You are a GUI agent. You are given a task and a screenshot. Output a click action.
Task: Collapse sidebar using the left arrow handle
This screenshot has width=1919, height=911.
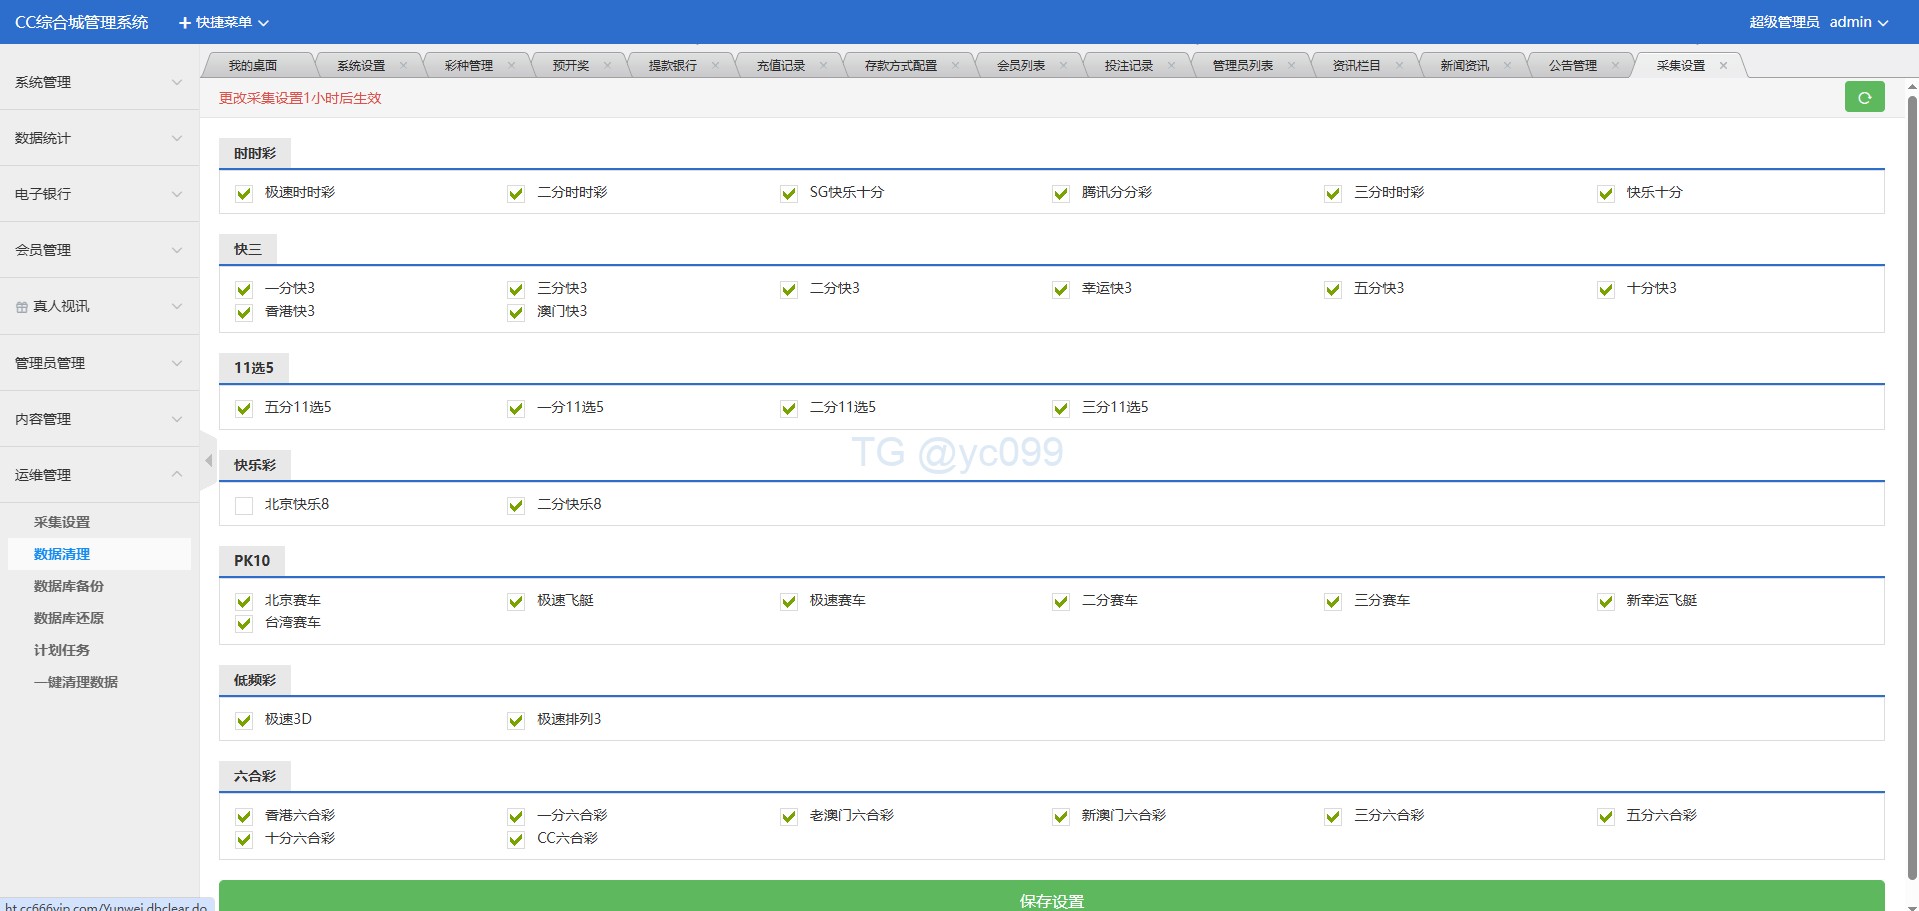pos(208,461)
